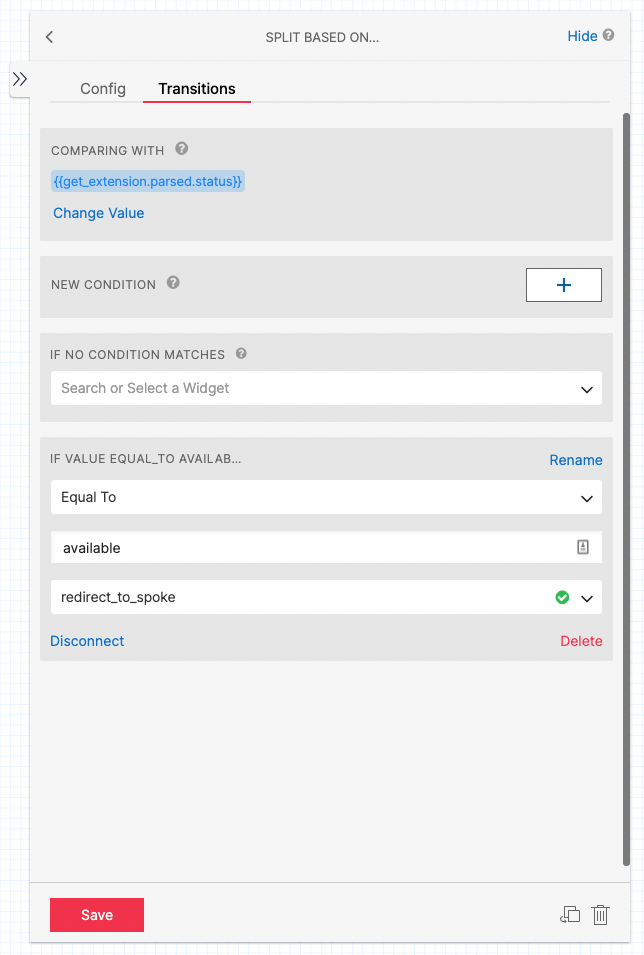Add a new condition with the plus button

point(563,284)
